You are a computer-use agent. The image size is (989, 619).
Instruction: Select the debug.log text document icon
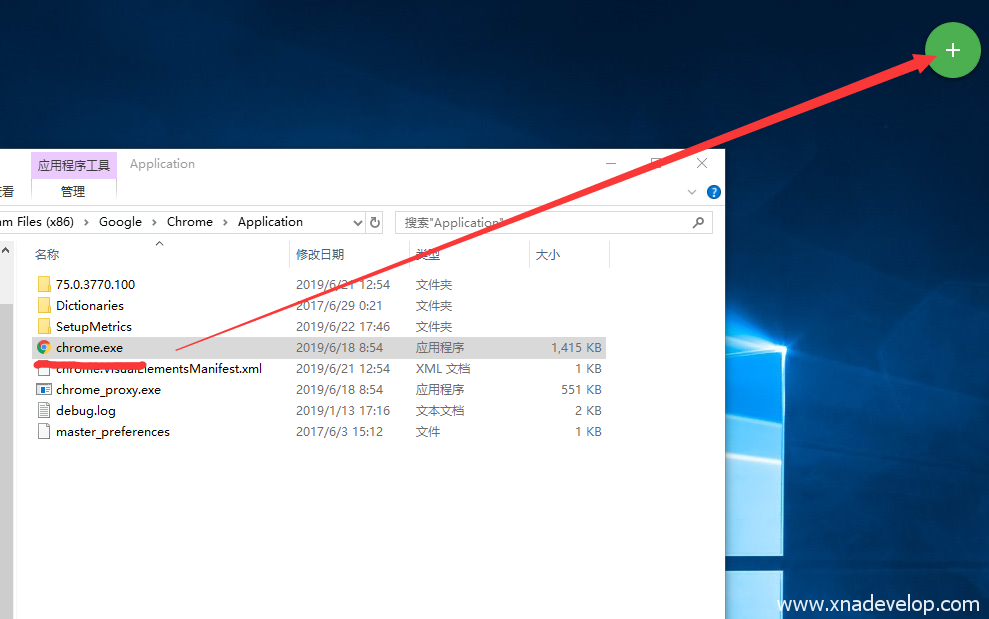point(43,411)
